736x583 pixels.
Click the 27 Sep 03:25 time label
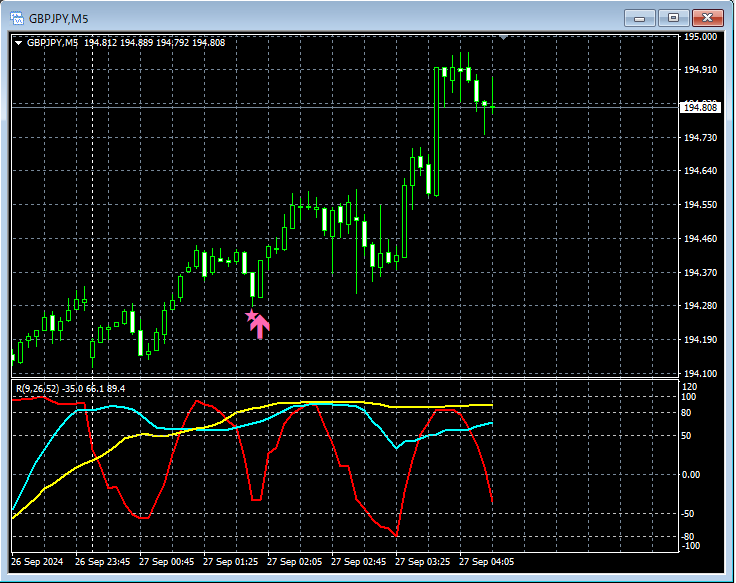pyautogui.click(x=422, y=561)
